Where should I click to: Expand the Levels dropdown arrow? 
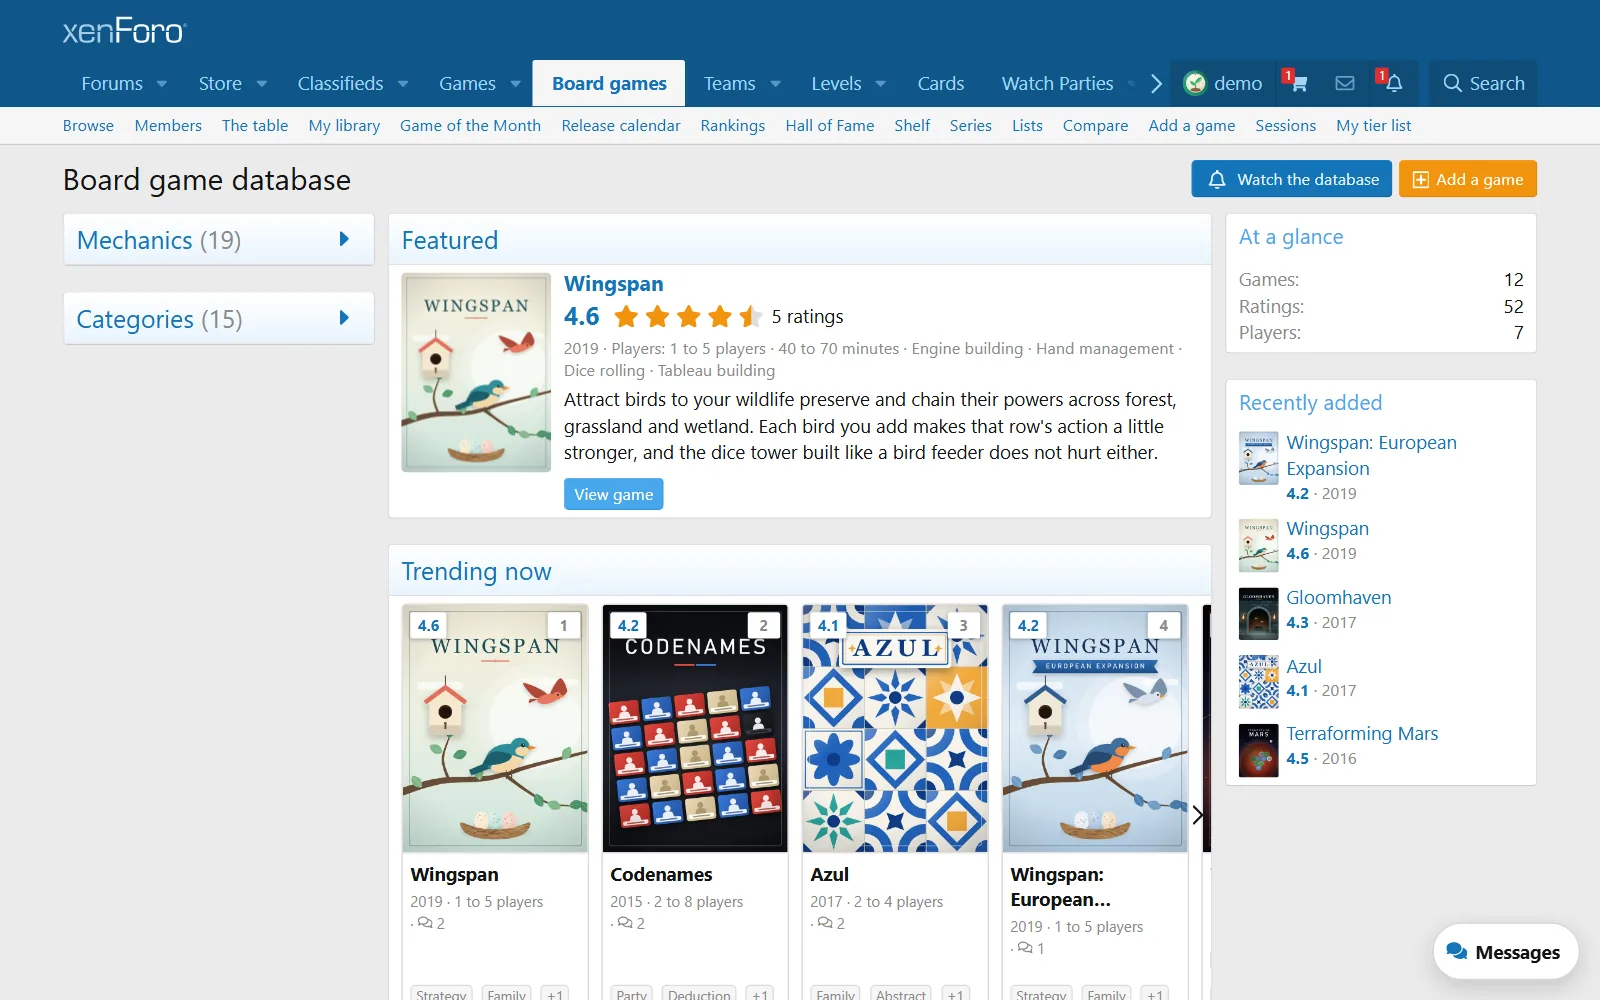point(881,84)
